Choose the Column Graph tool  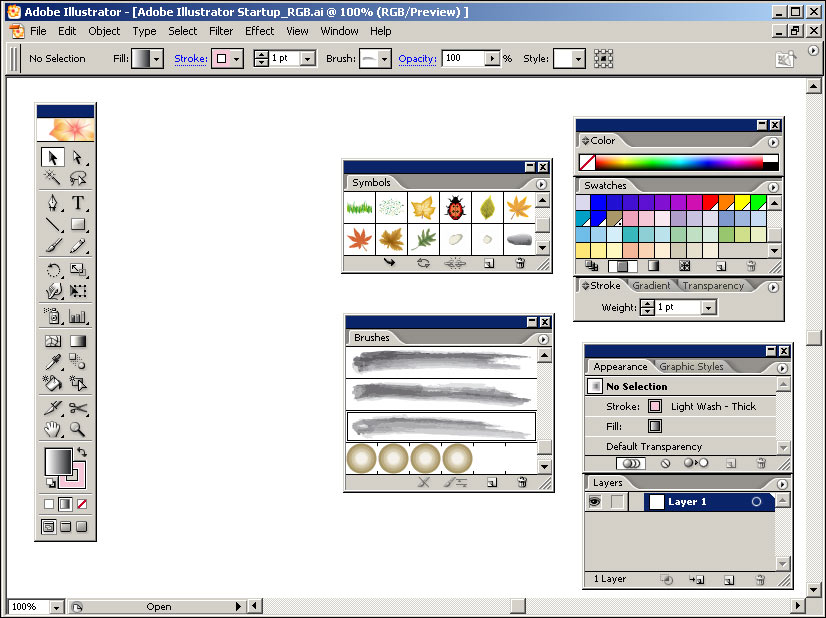click(77, 316)
